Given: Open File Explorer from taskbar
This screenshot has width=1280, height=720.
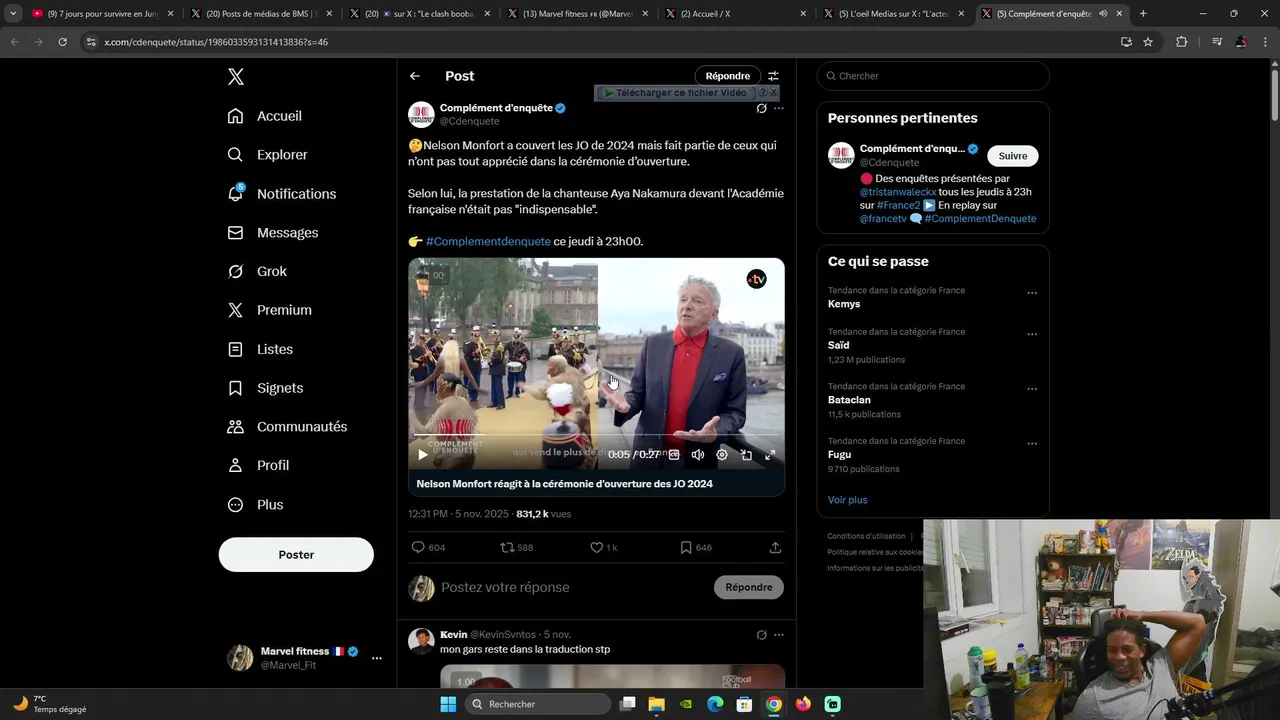Looking at the screenshot, I should coord(656,704).
